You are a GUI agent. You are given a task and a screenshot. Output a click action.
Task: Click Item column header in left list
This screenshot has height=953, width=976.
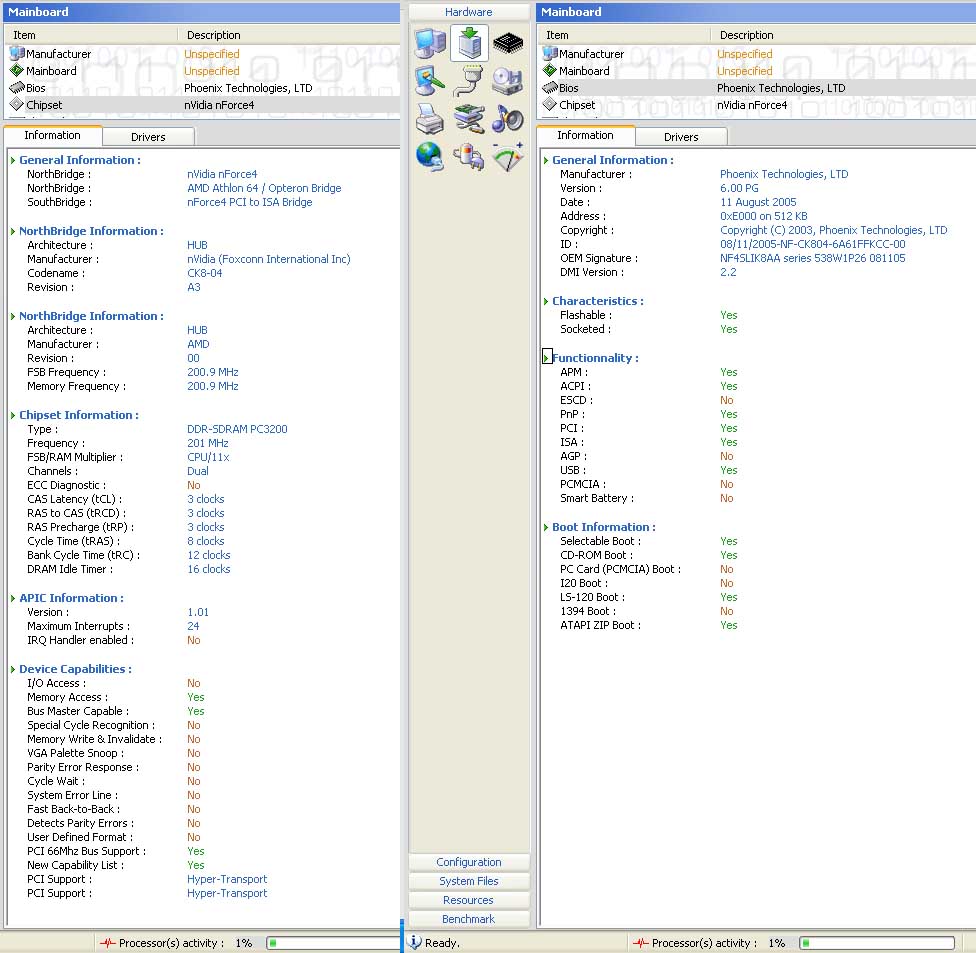(x=91, y=35)
